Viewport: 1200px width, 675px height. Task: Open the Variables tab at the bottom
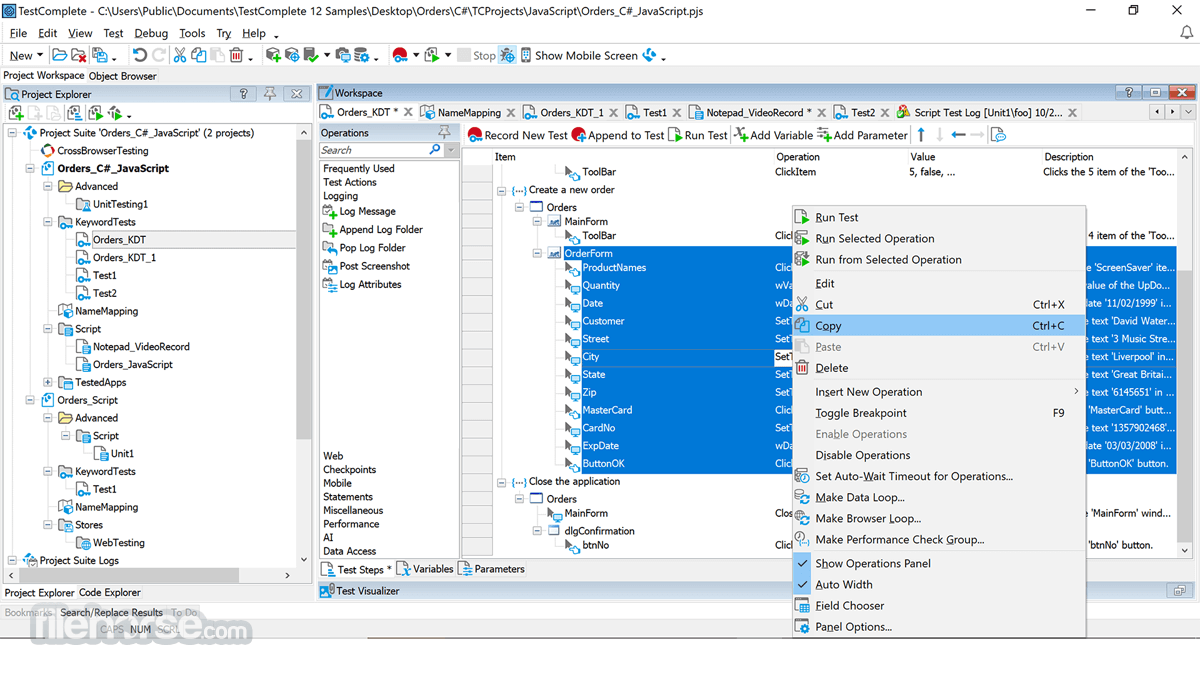tap(426, 569)
